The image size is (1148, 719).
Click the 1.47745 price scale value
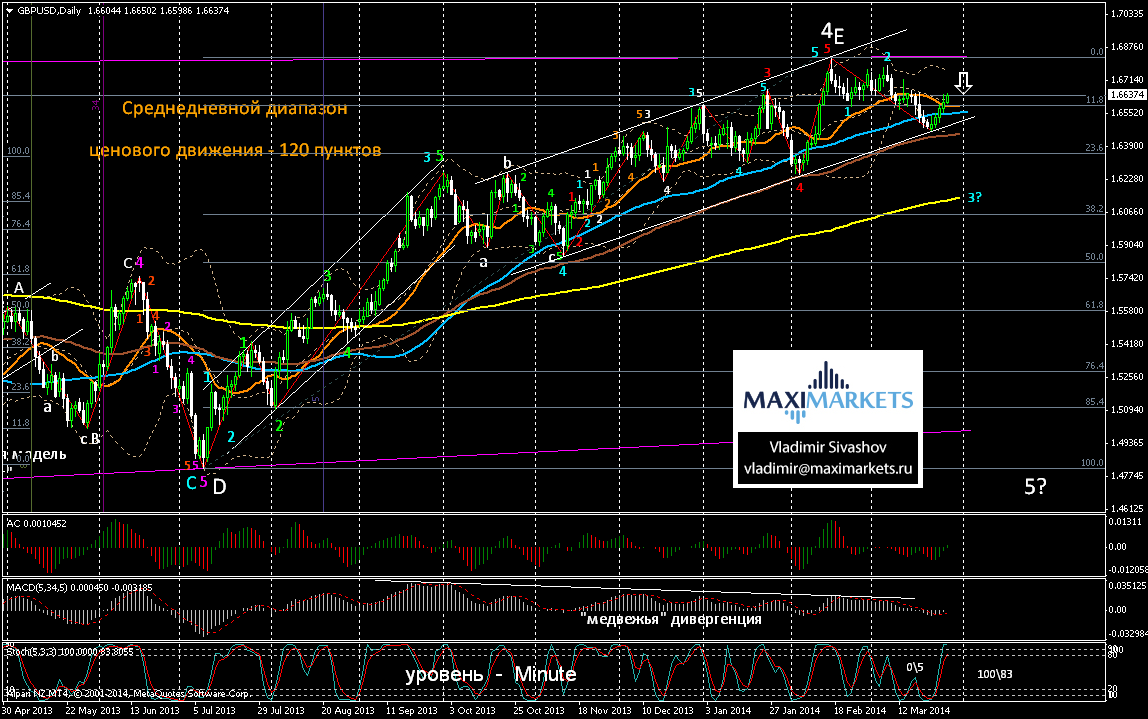coord(1128,475)
